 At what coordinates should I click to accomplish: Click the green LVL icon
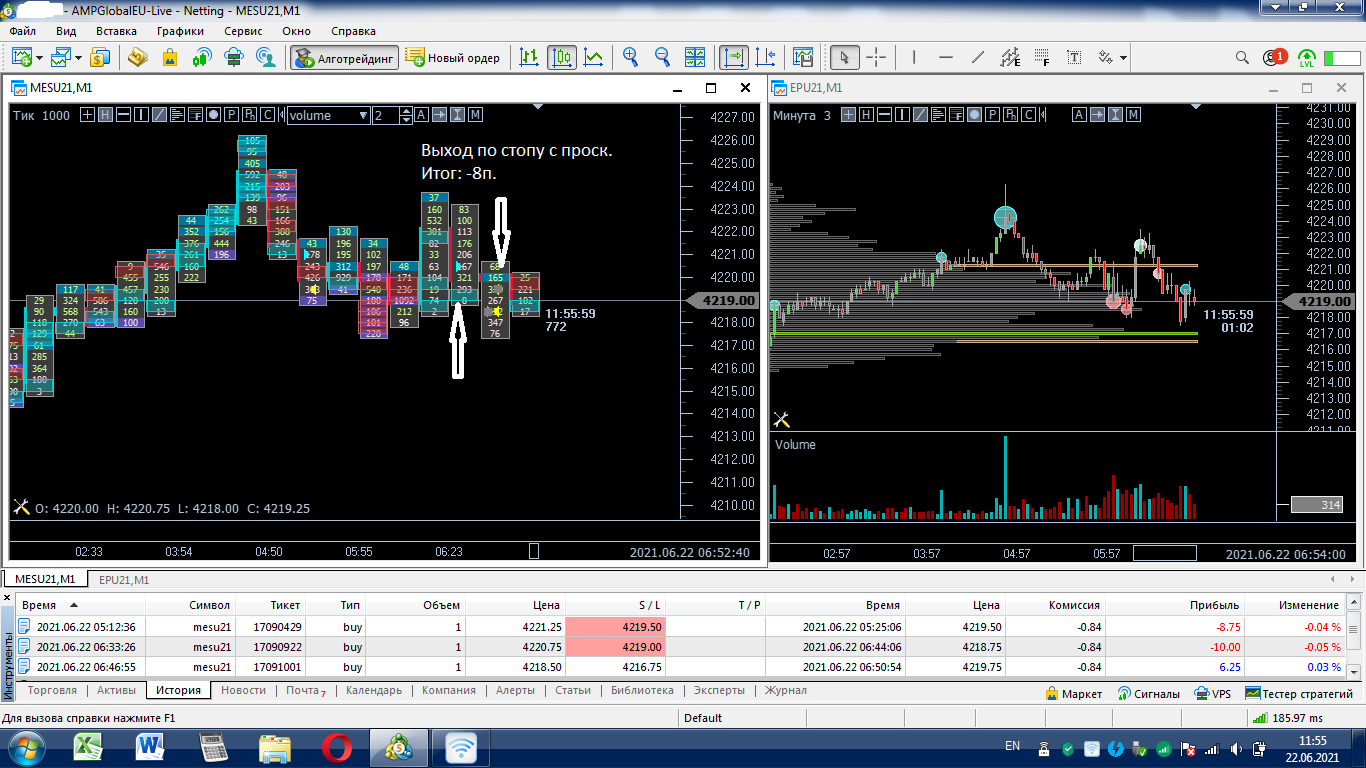coord(1306,57)
